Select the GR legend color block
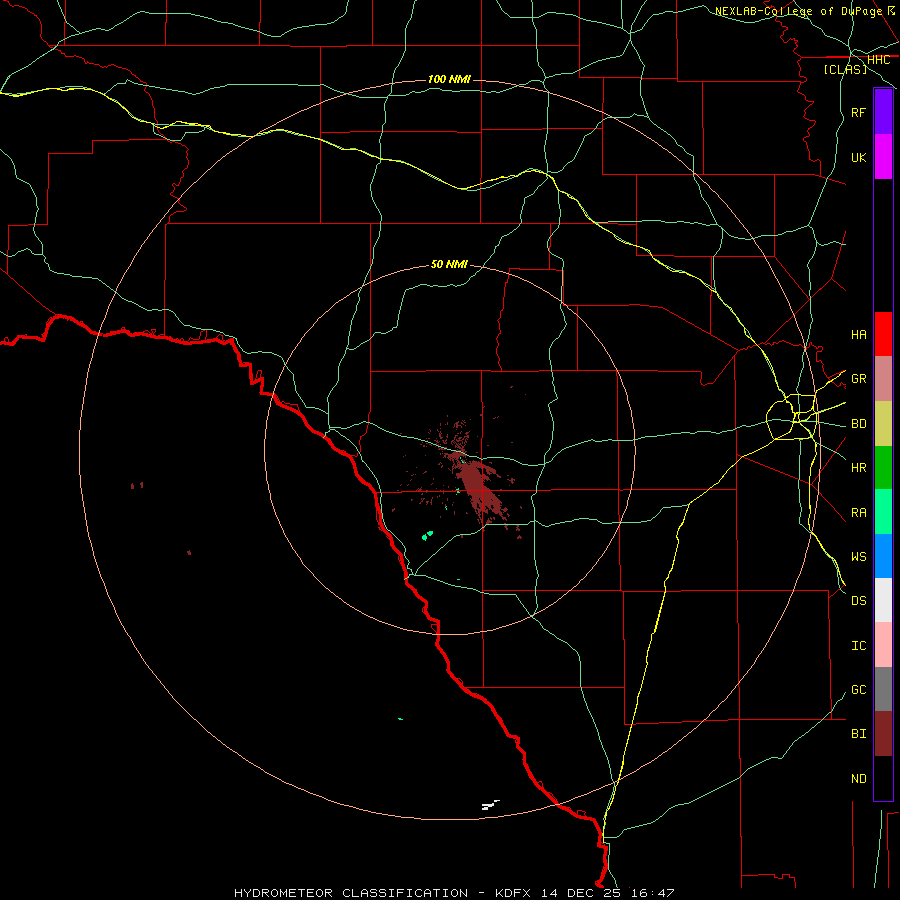This screenshot has height=900, width=900. (883, 379)
